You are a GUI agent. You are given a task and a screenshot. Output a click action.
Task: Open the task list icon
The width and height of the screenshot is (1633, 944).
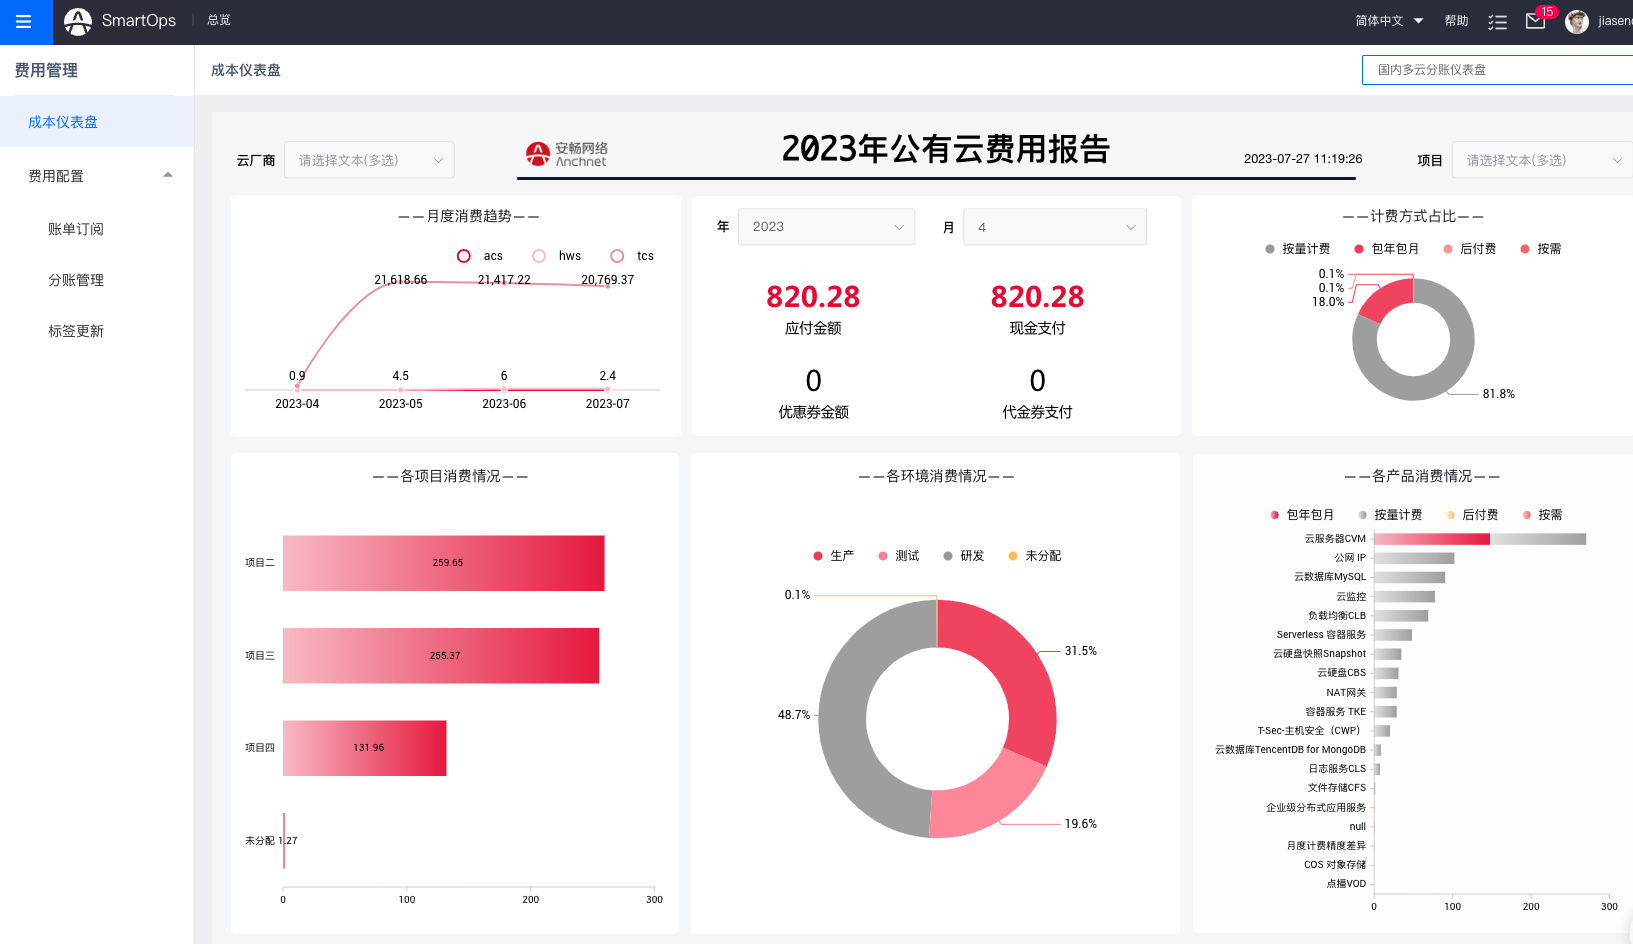coord(1497,22)
